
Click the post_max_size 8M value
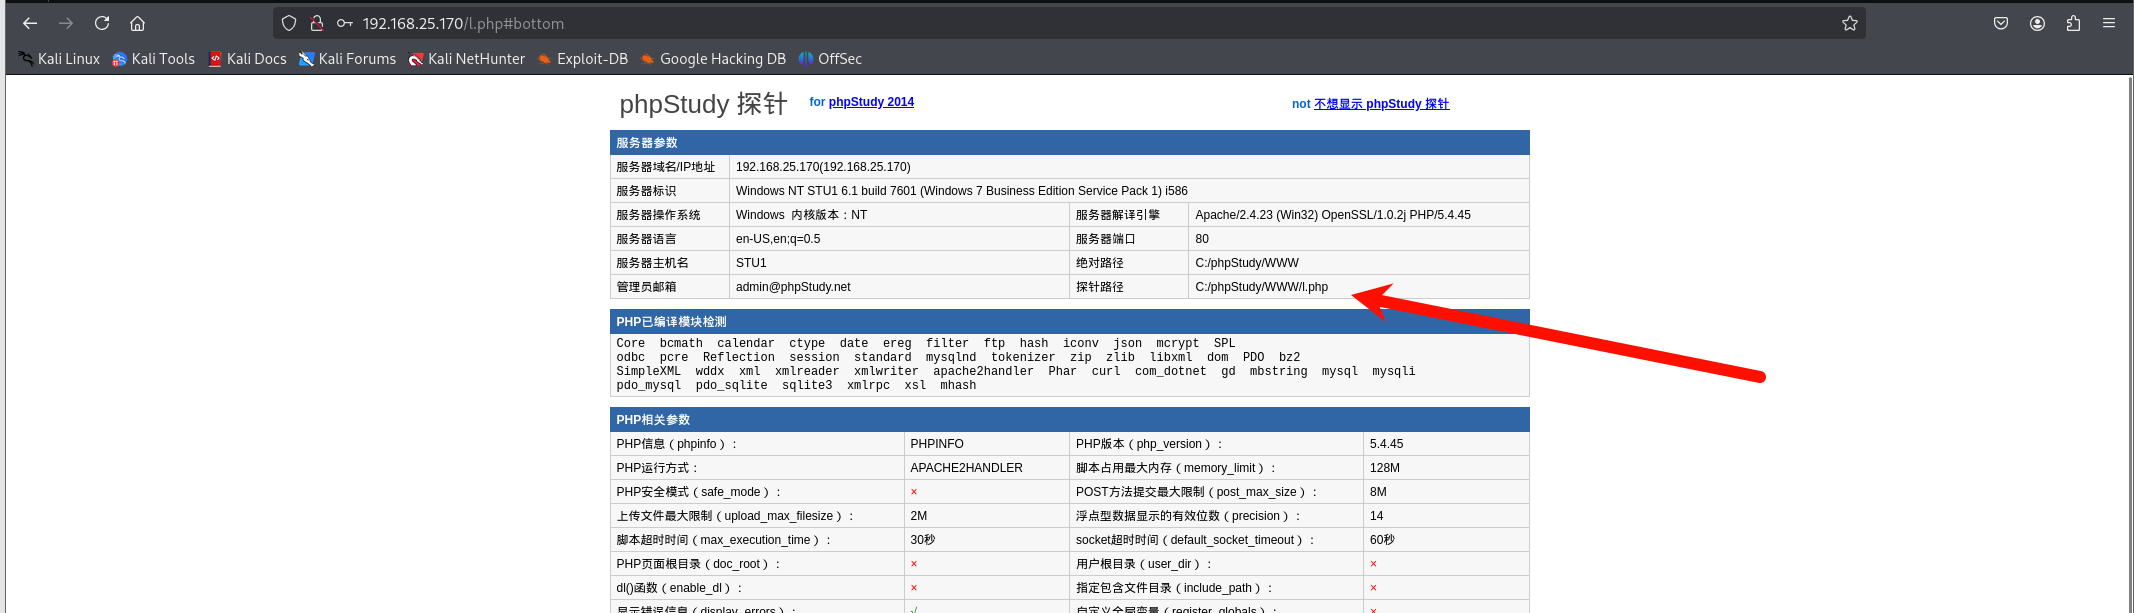point(1378,492)
